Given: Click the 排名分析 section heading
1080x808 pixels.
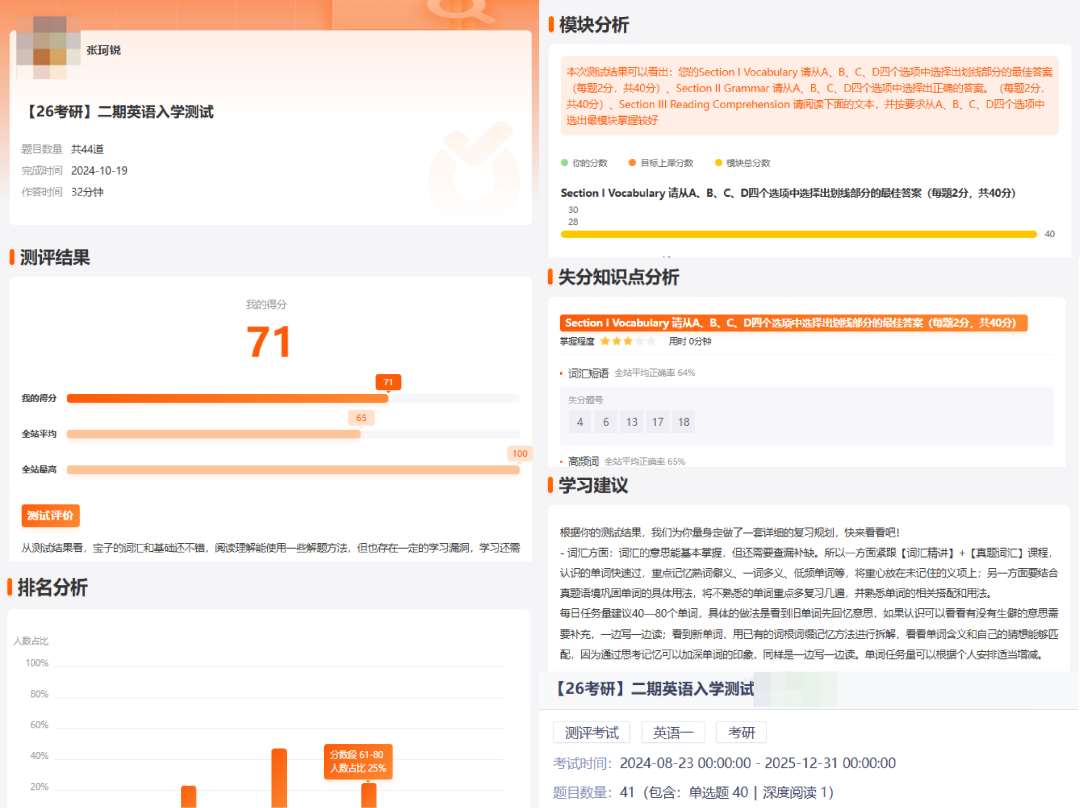Looking at the screenshot, I should (53, 588).
